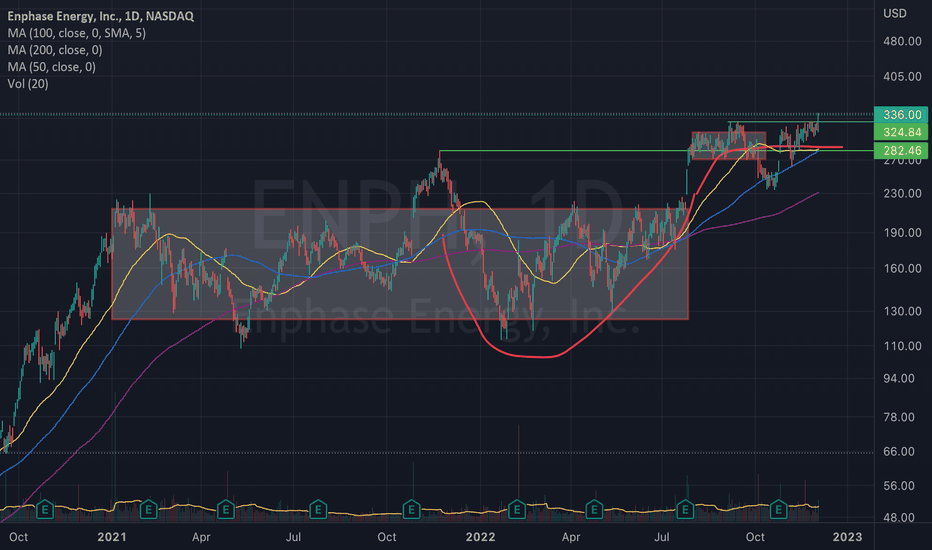Click the 48.00 price axis label

click(x=899, y=517)
